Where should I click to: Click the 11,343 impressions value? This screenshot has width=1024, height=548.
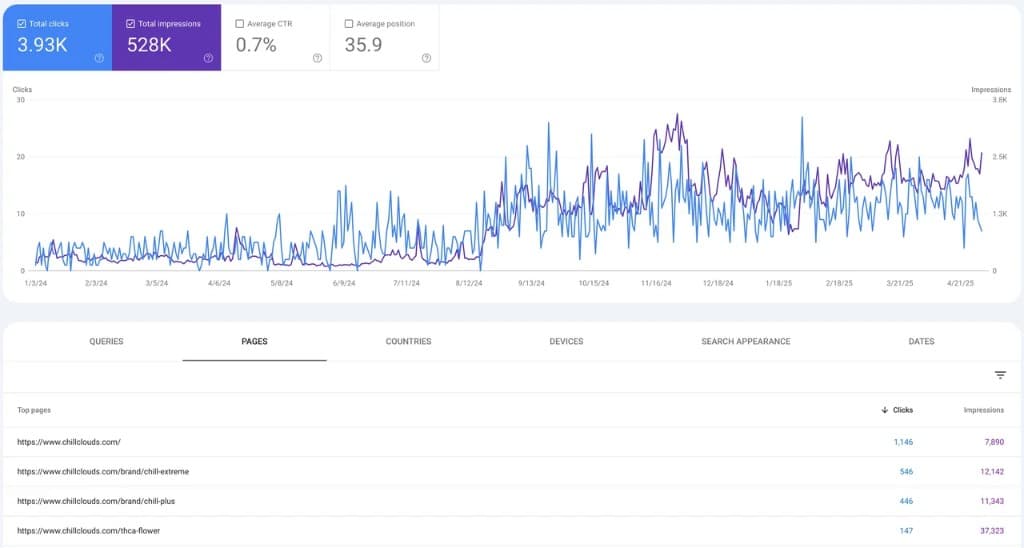coord(992,502)
